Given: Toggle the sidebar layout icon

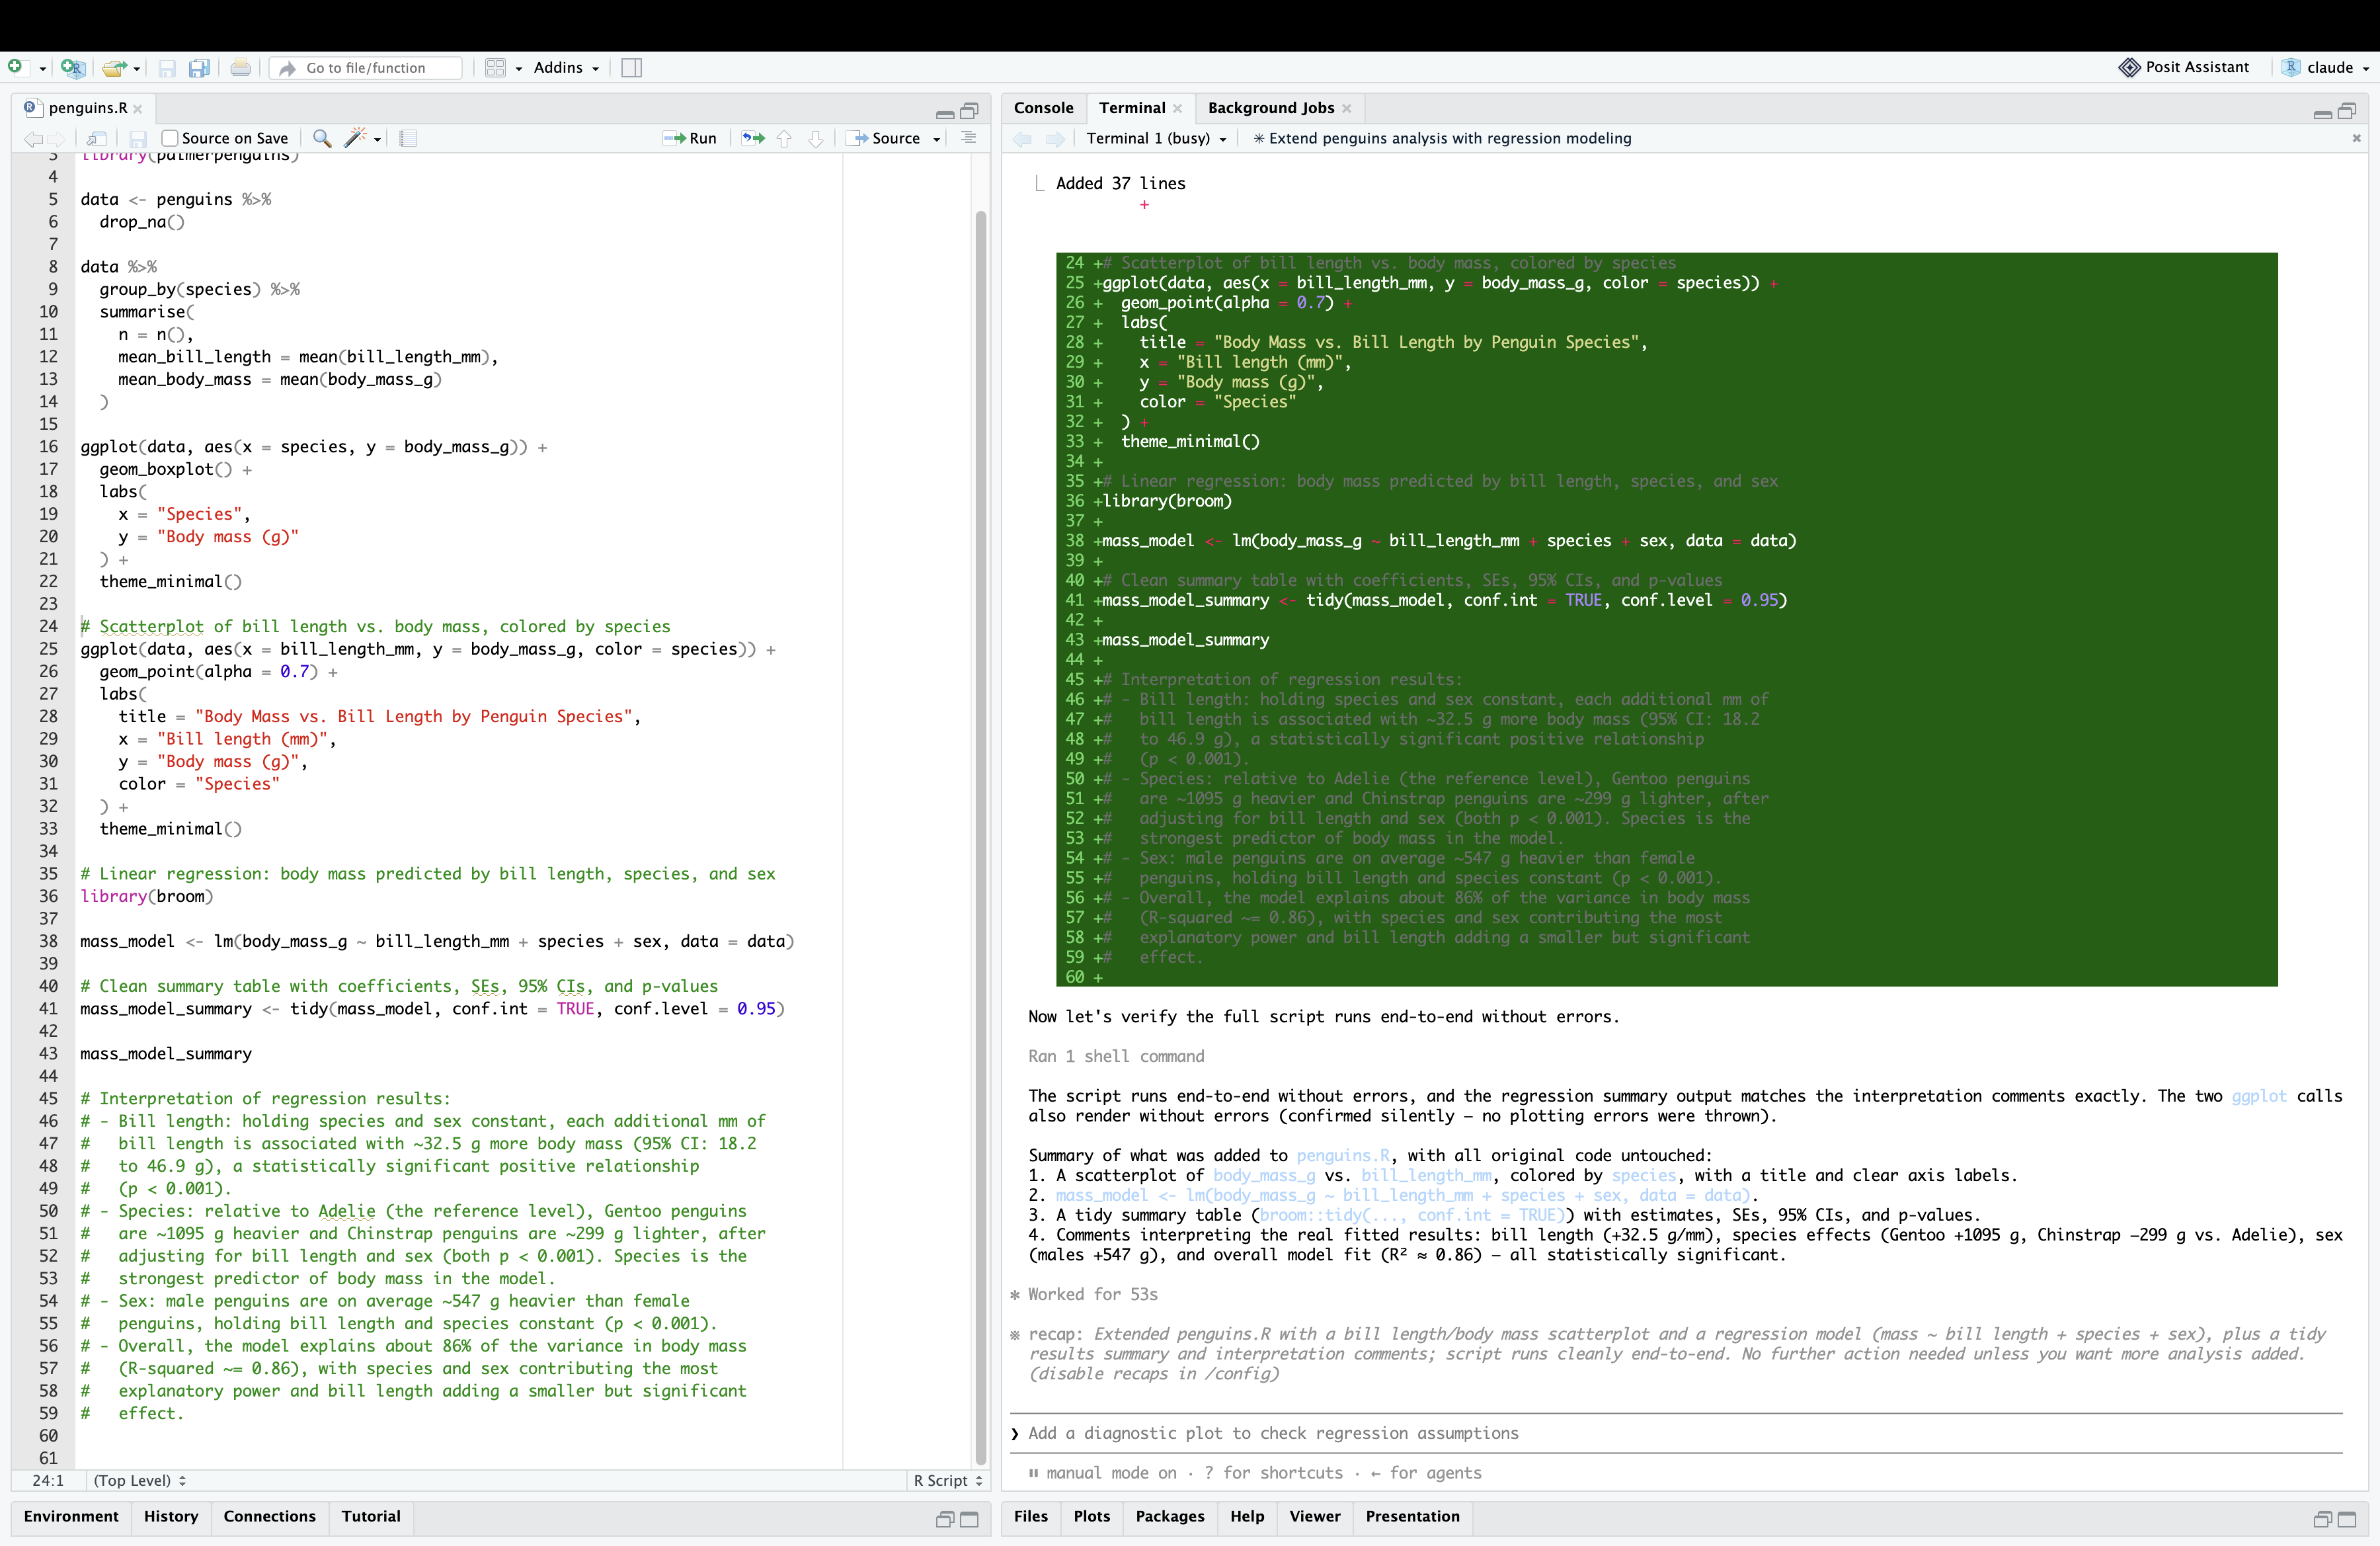Looking at the screenshot, I should pos(631,68).
